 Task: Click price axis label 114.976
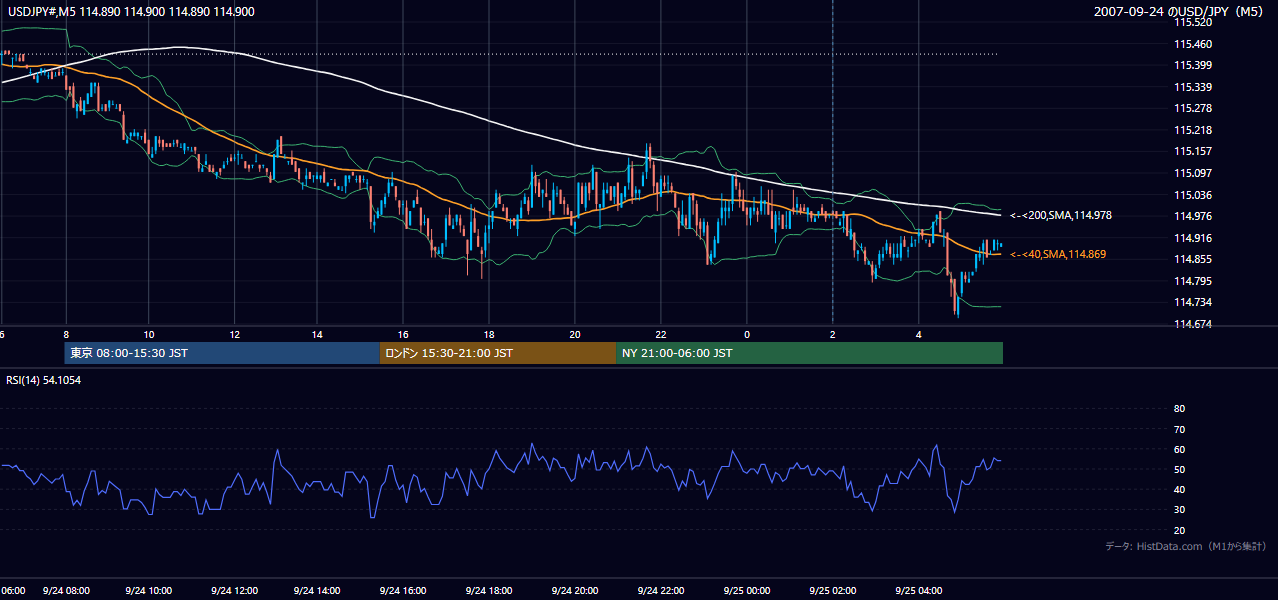1193,216
